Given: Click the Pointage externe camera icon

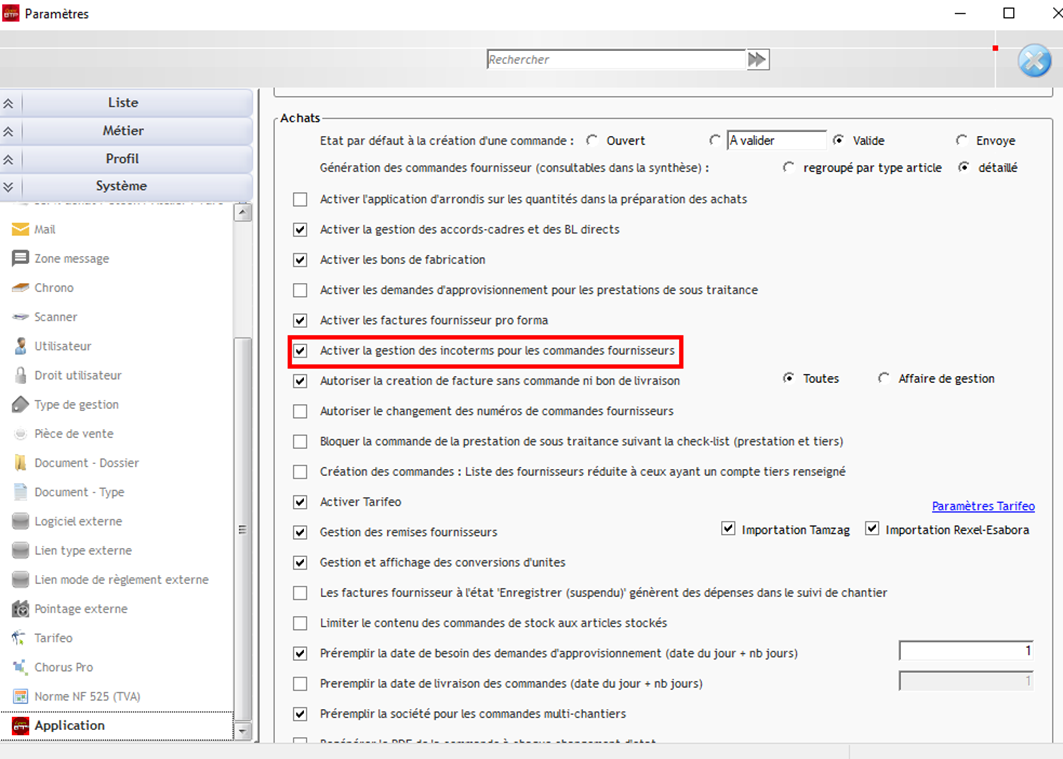Looking at the screenshot, I should point(20,609).
